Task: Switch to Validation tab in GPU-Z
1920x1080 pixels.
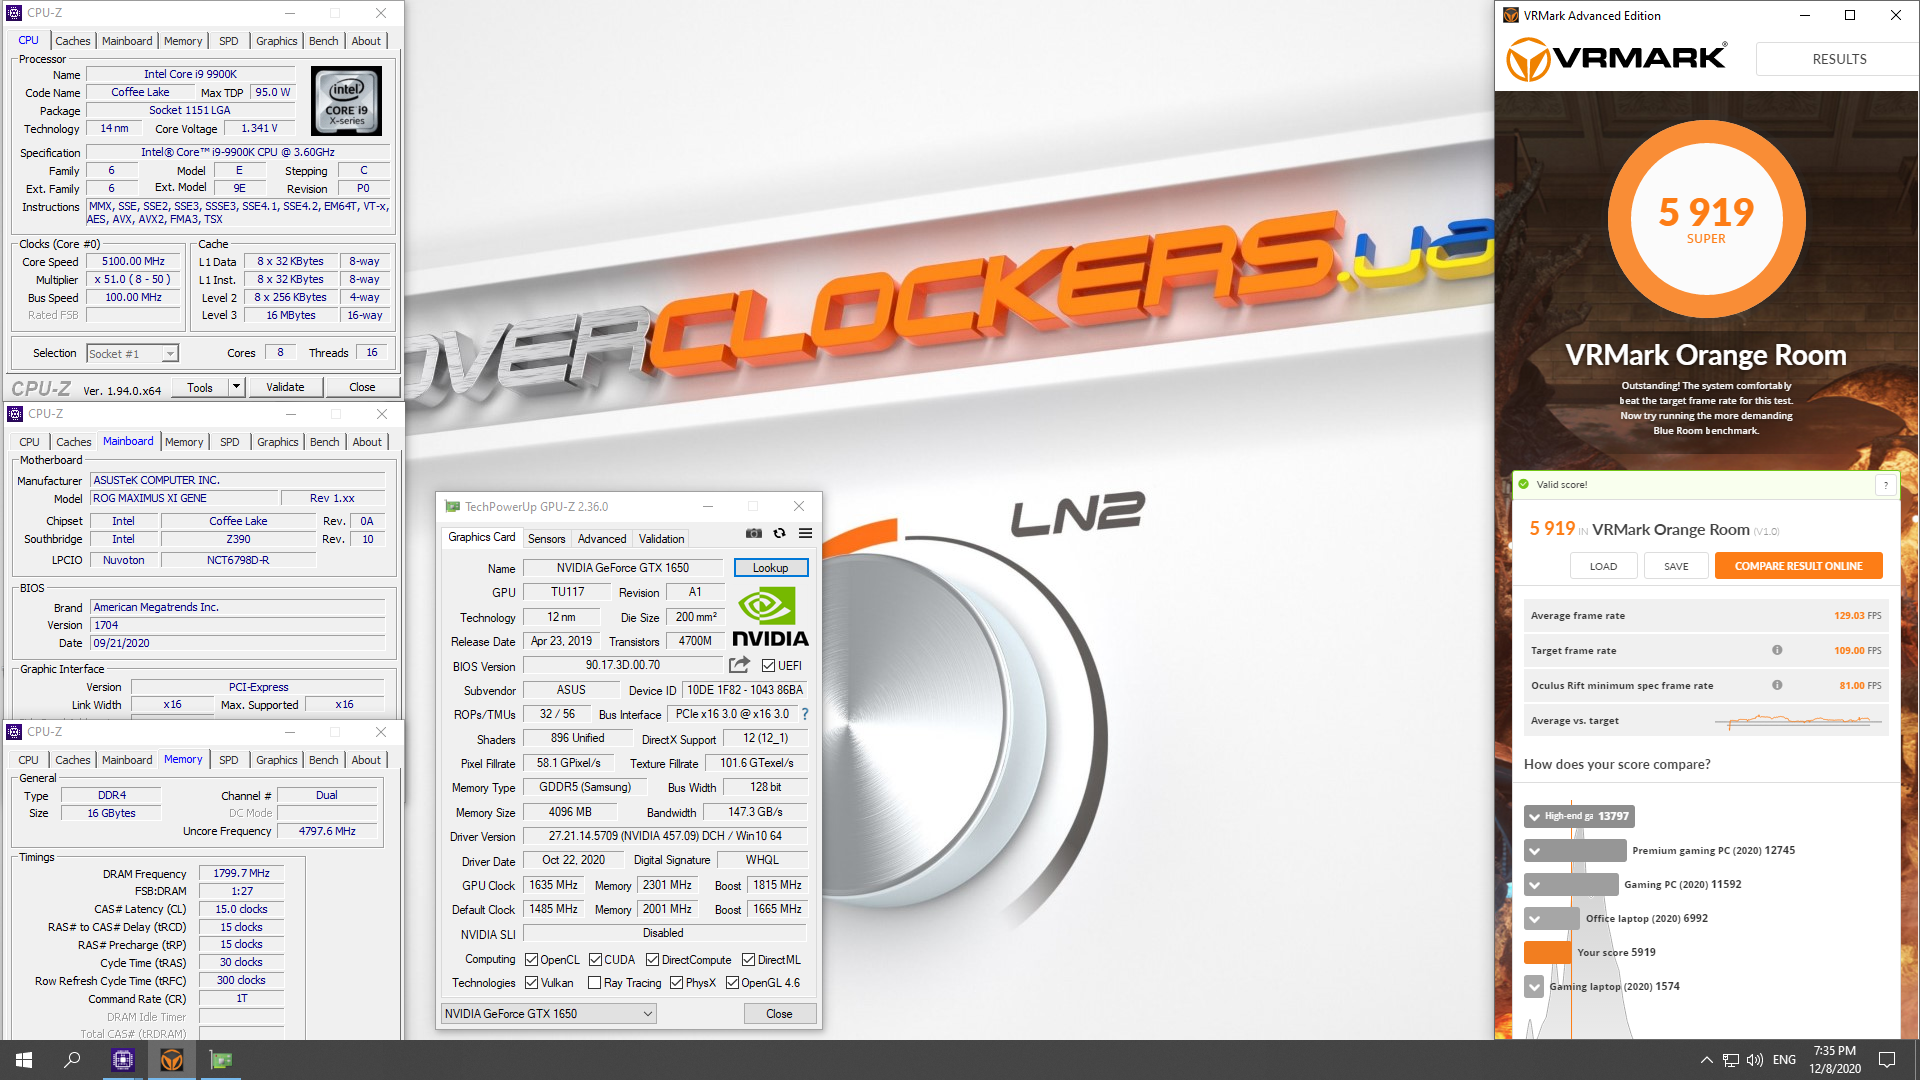Action: click(x=661, y=539)
